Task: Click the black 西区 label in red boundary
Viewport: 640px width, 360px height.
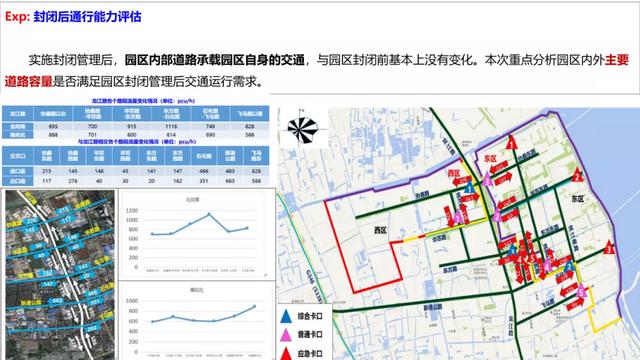Action: (x=380, y=231)
